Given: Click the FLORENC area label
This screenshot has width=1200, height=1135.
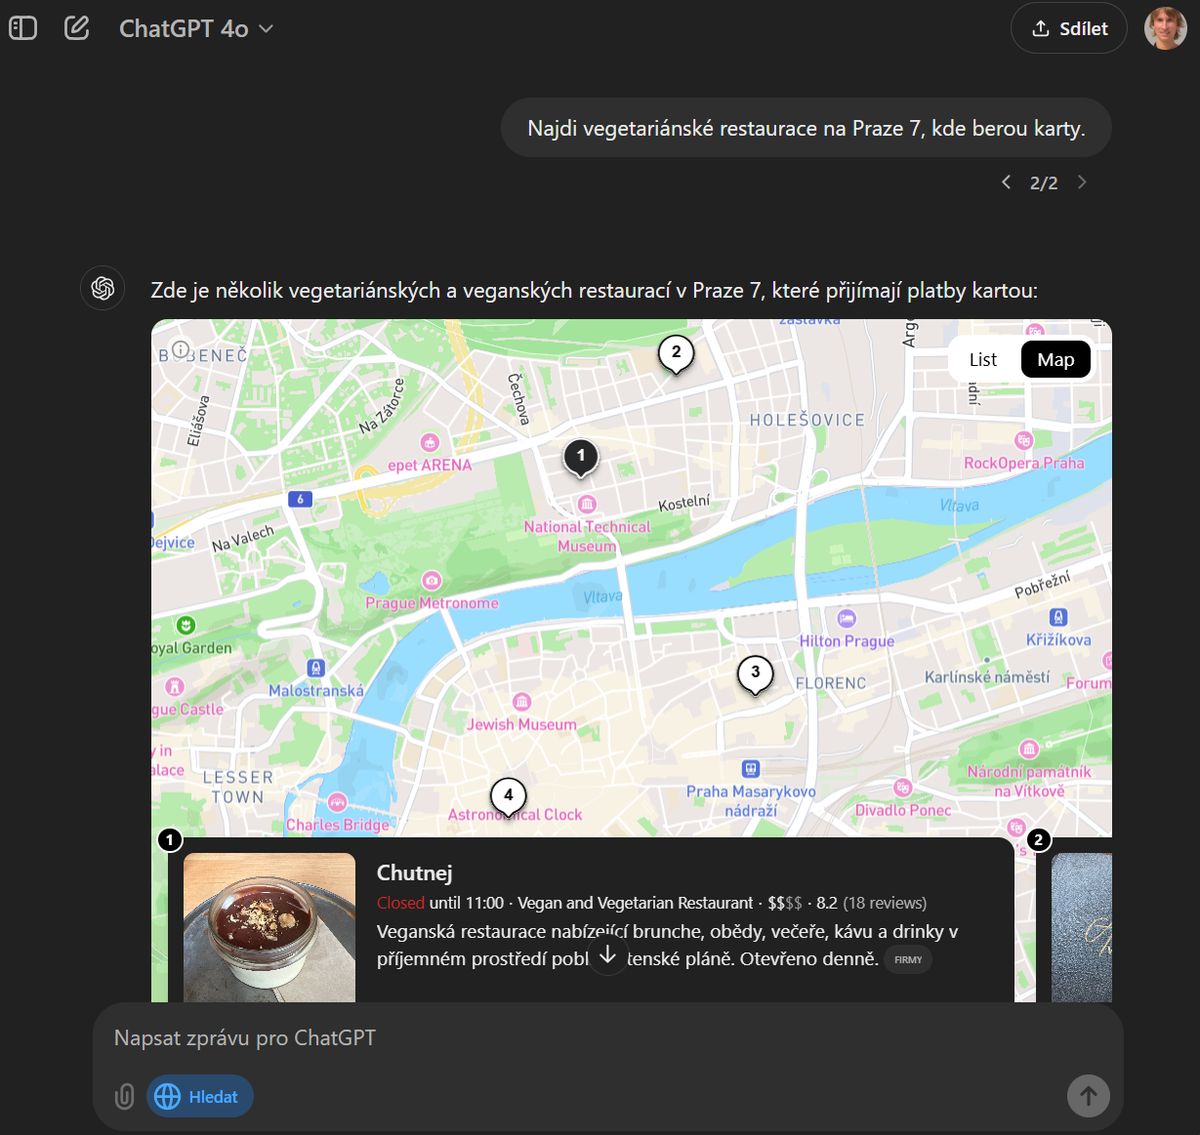Looking at the screenshot, I should (831, 683).
